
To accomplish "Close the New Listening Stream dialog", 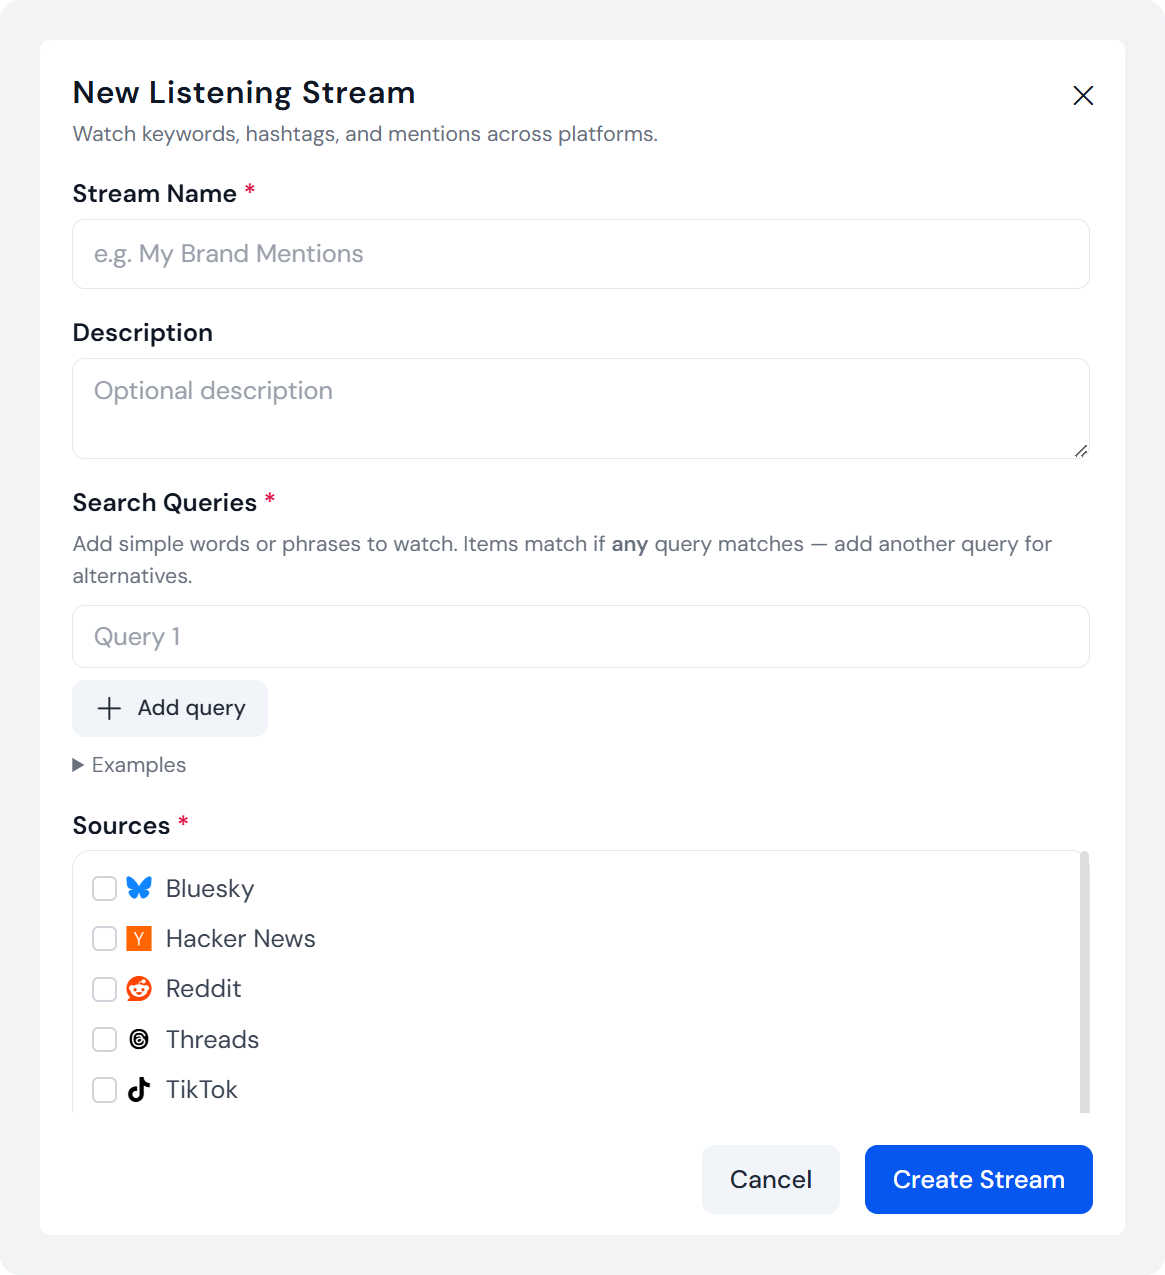I will click(1083, 96).
